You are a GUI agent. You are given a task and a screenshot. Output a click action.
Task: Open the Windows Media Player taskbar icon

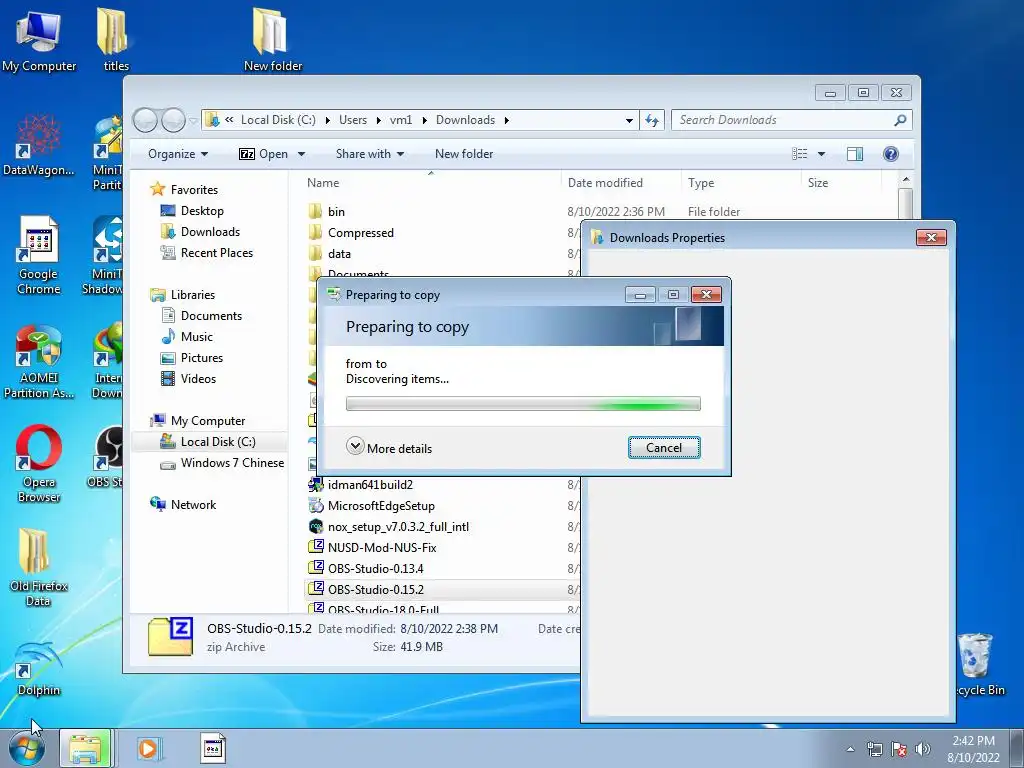pyautogui.click(x=149, y=748)
